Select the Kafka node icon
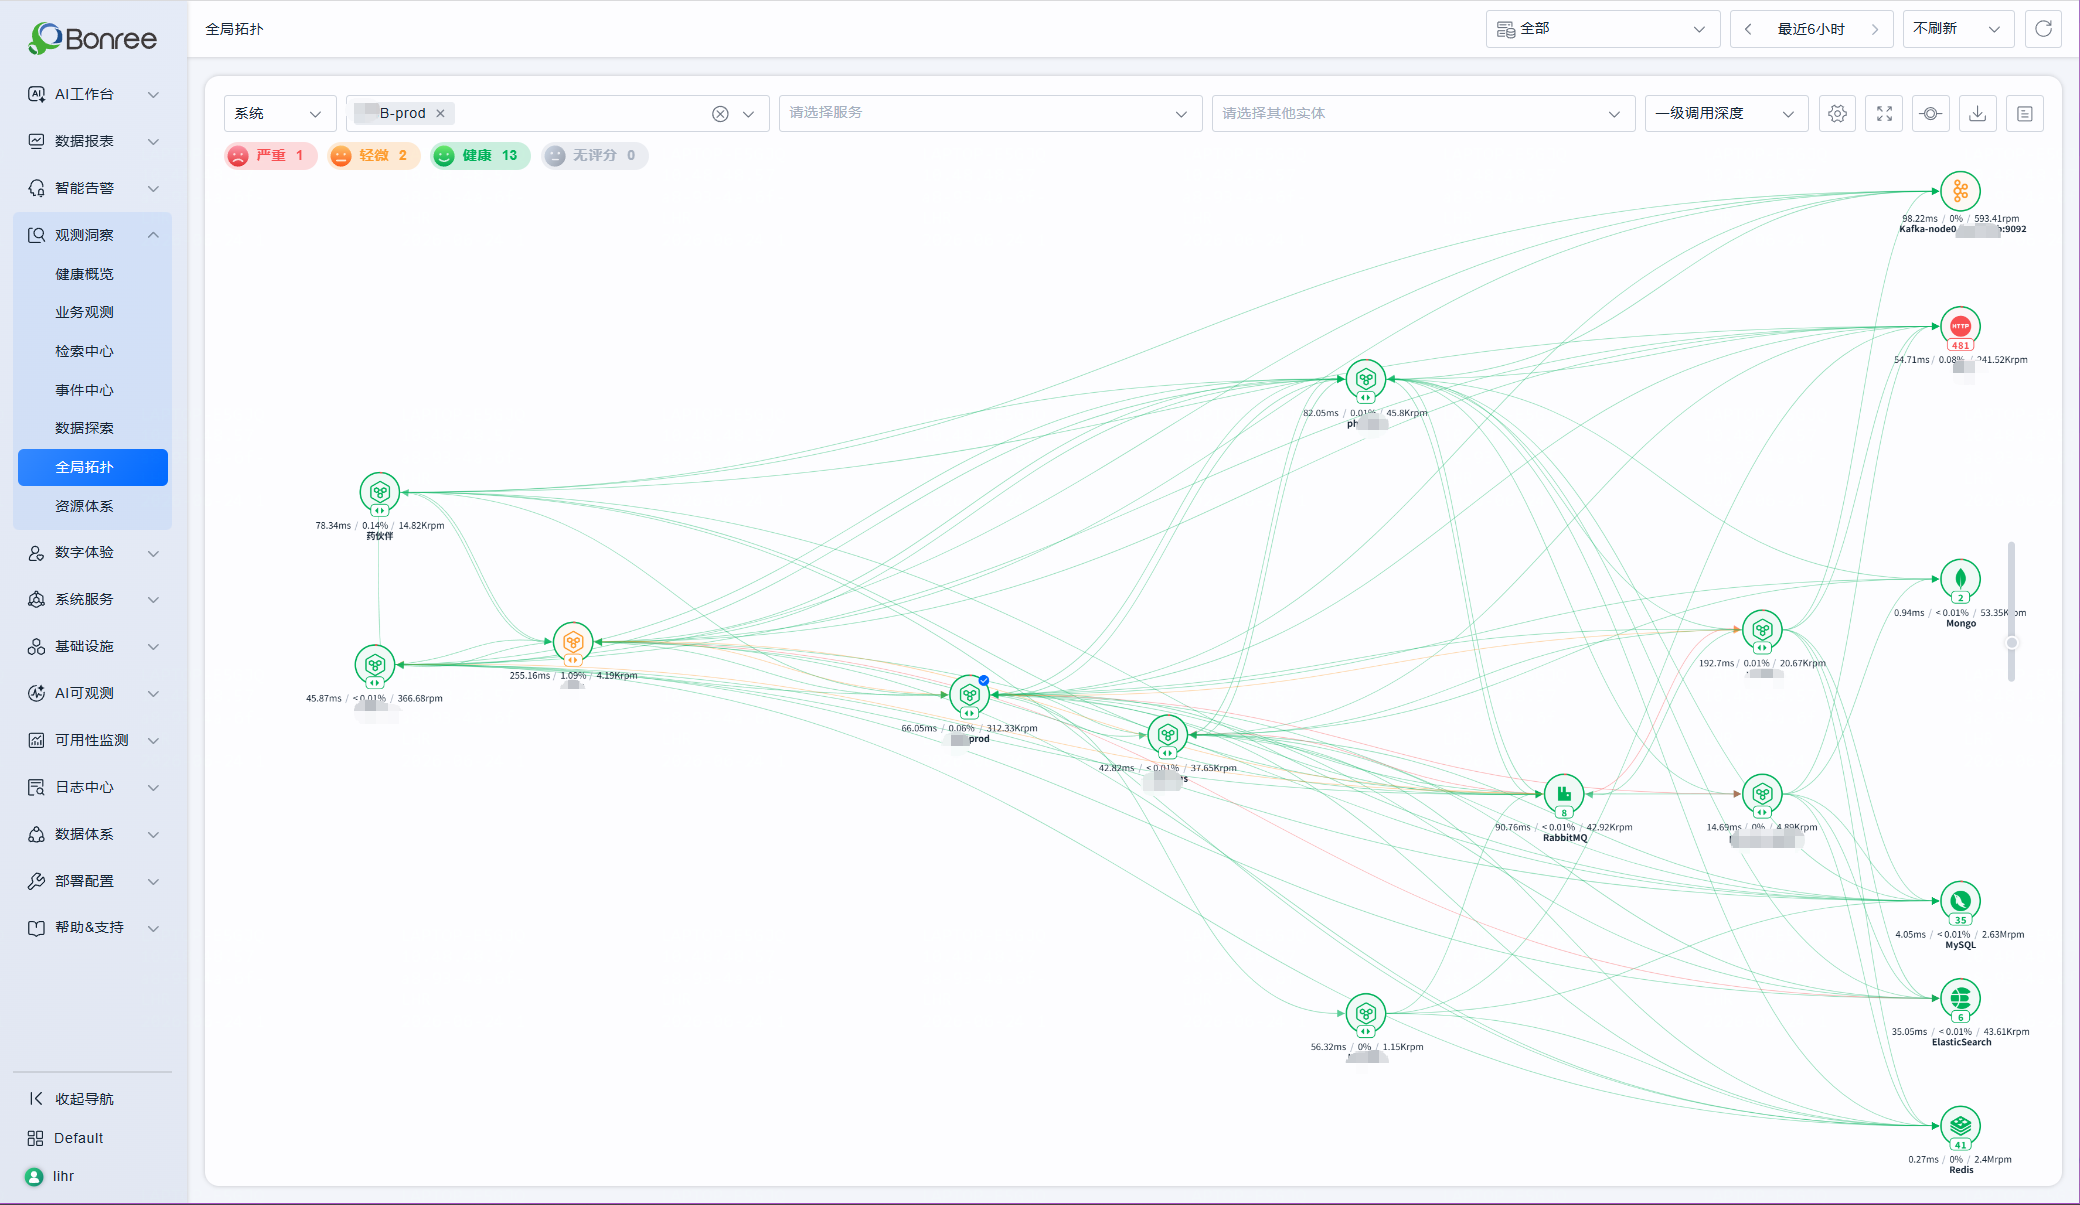Screen dimensions: 2080x1205 (1960, 191)
